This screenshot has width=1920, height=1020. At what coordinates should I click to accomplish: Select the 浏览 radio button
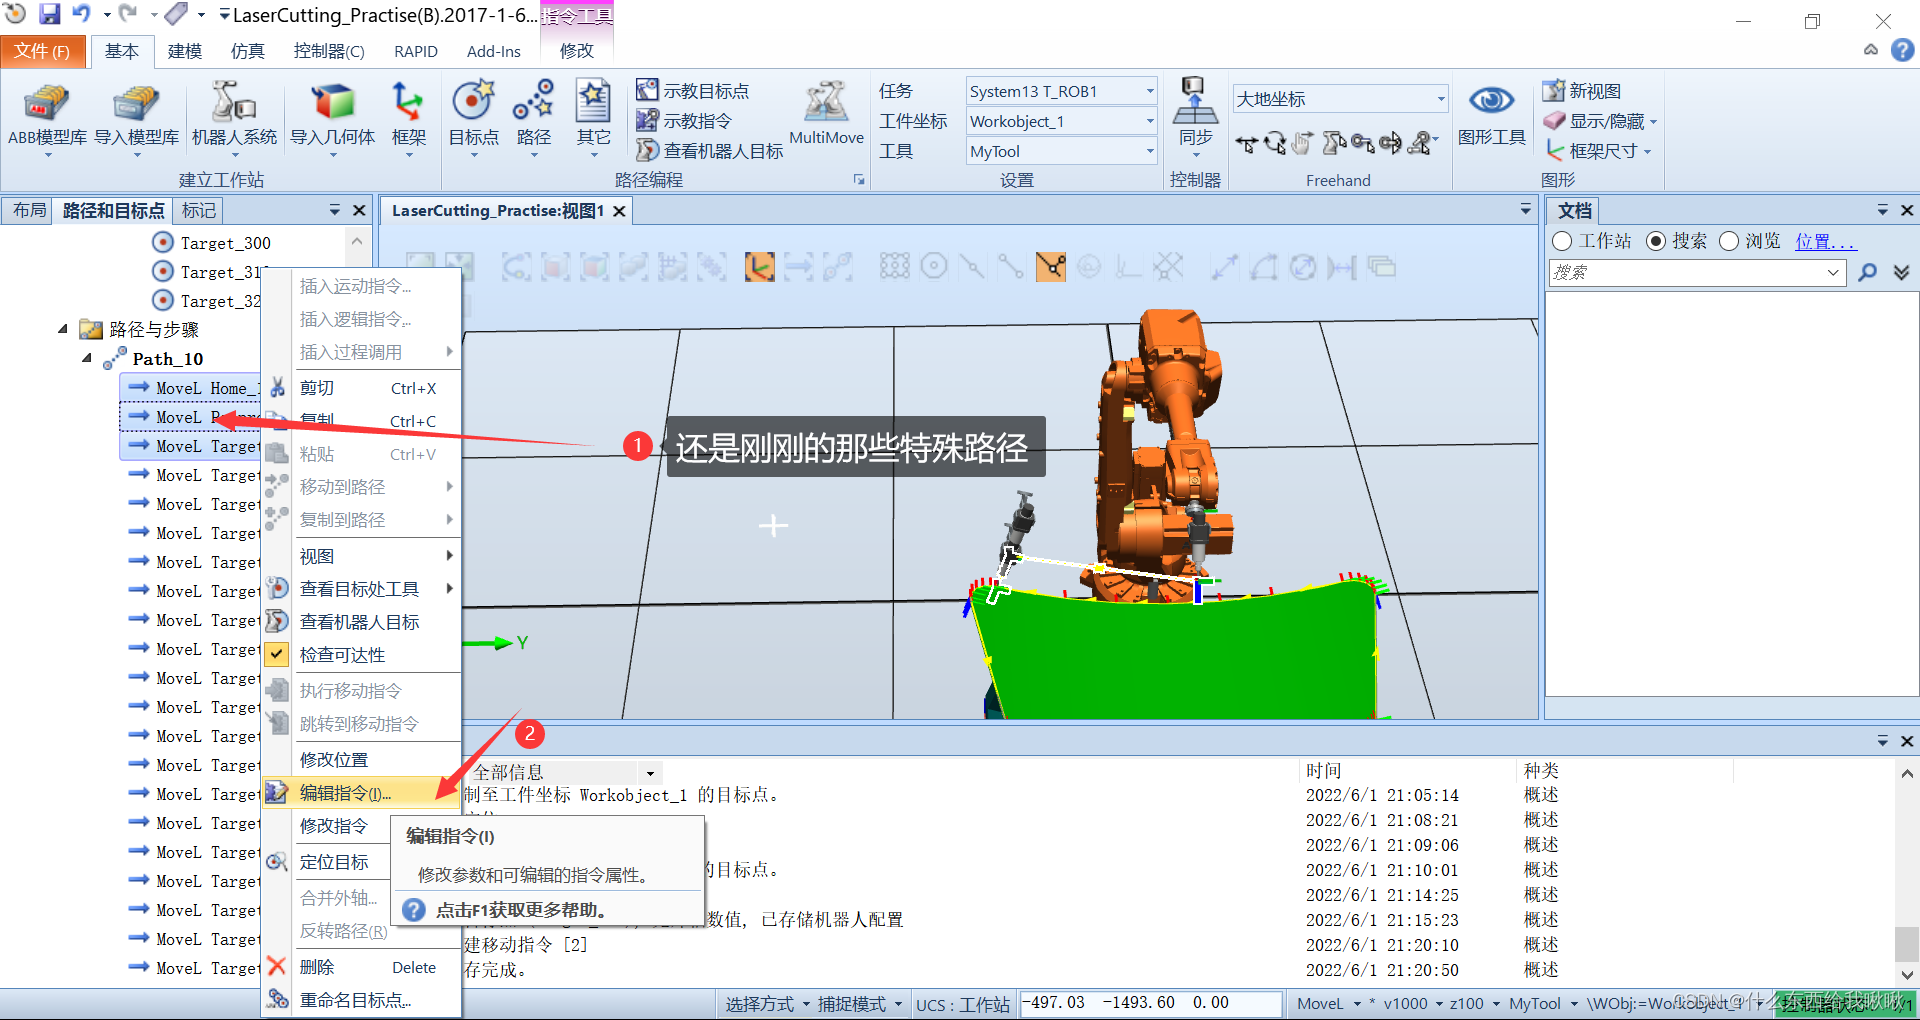coord(1729,241)
